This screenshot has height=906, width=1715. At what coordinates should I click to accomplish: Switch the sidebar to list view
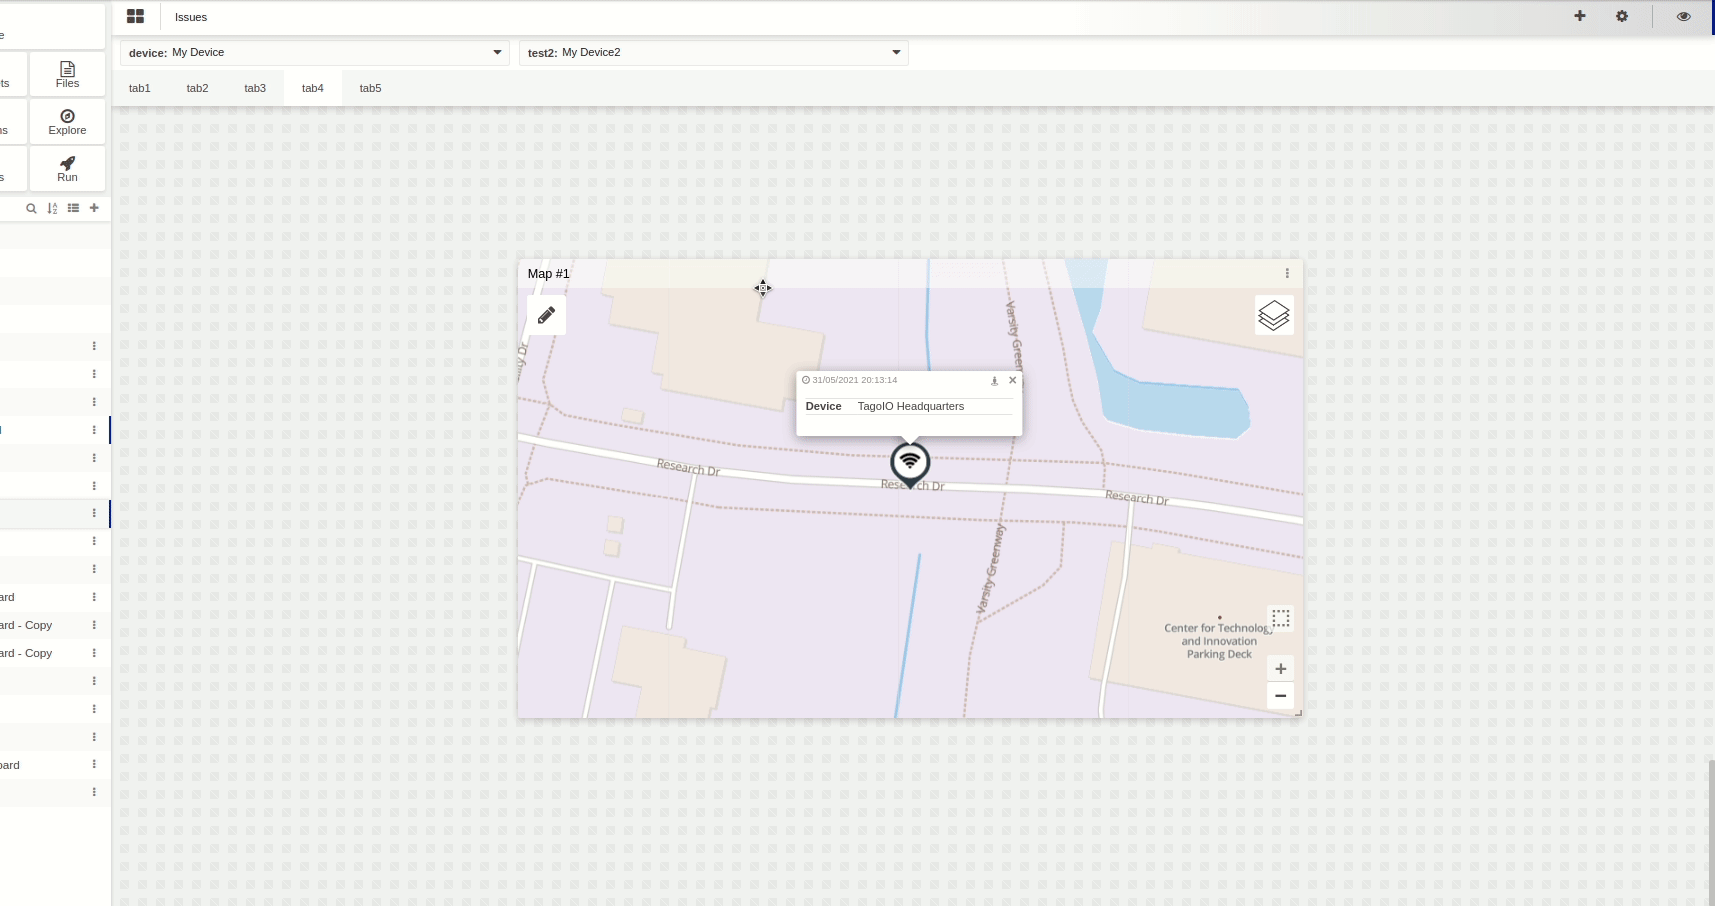click(x=73, y=208)
